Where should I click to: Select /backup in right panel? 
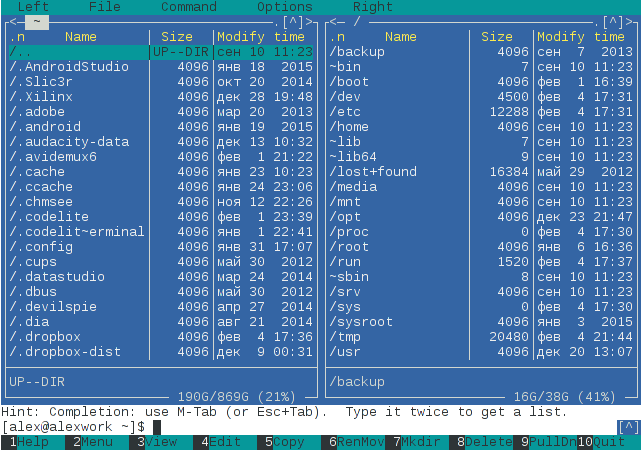click(x=482, y=52)
